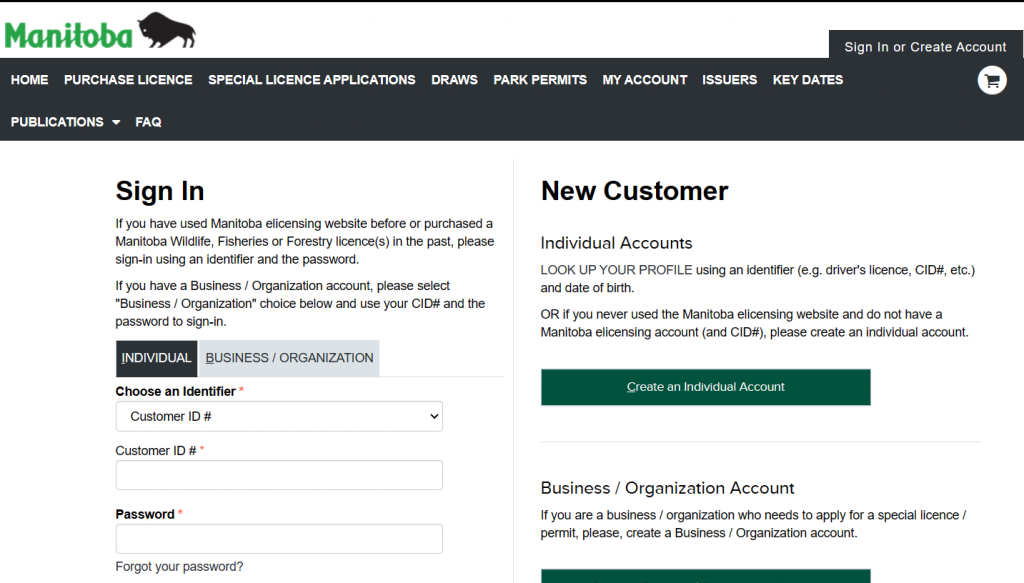The image size is (1024, 583).
Task: Click the Home navigation link
Action: coord(29,80)
